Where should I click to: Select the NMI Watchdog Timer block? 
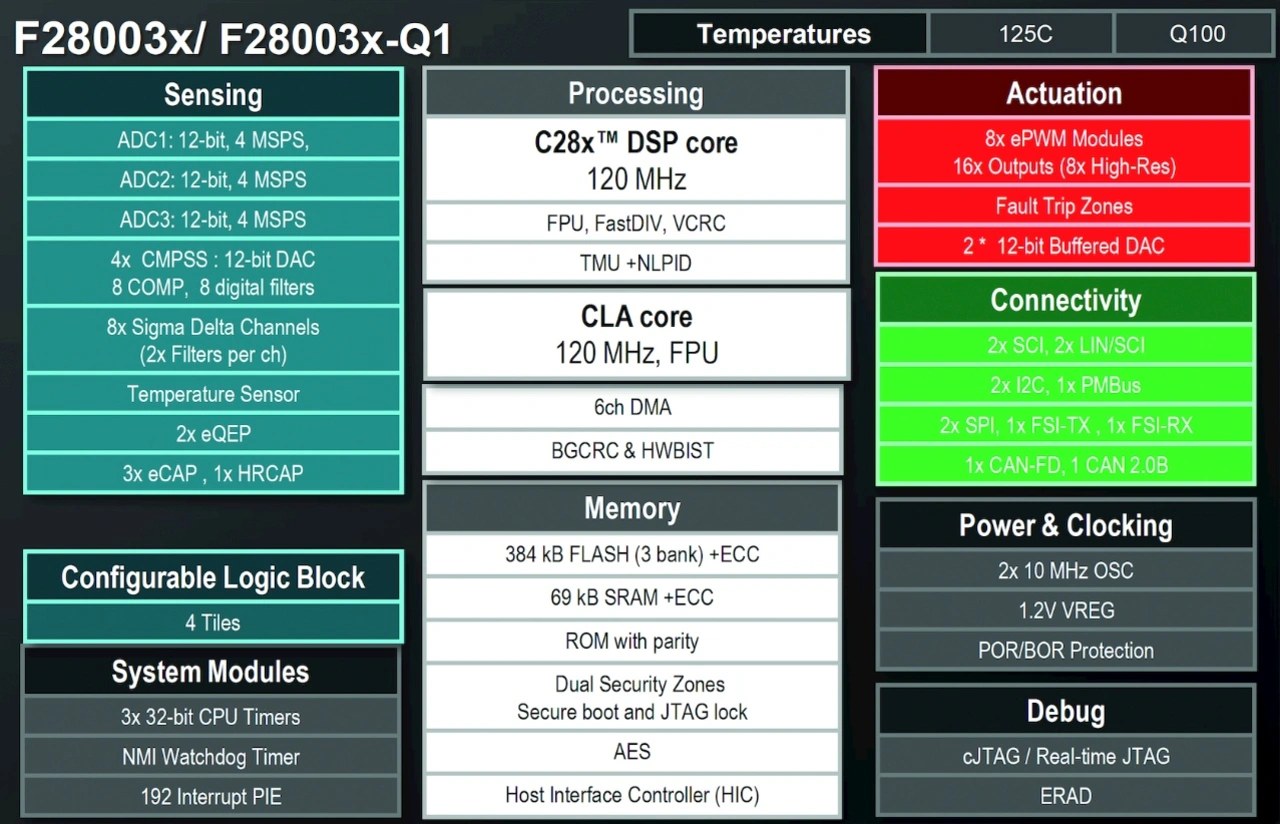pos(211,757)
